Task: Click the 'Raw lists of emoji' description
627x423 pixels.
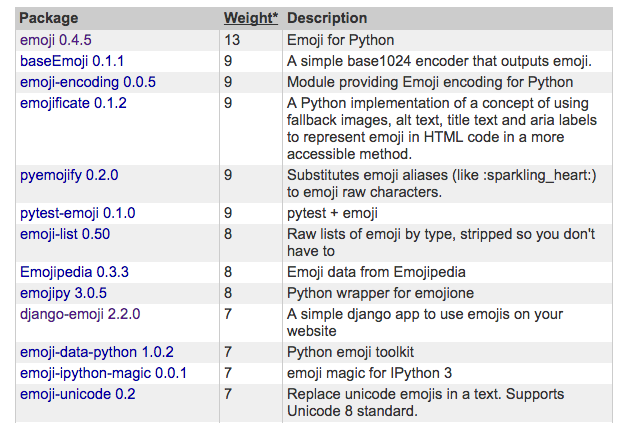Action: tap(441, 242)
